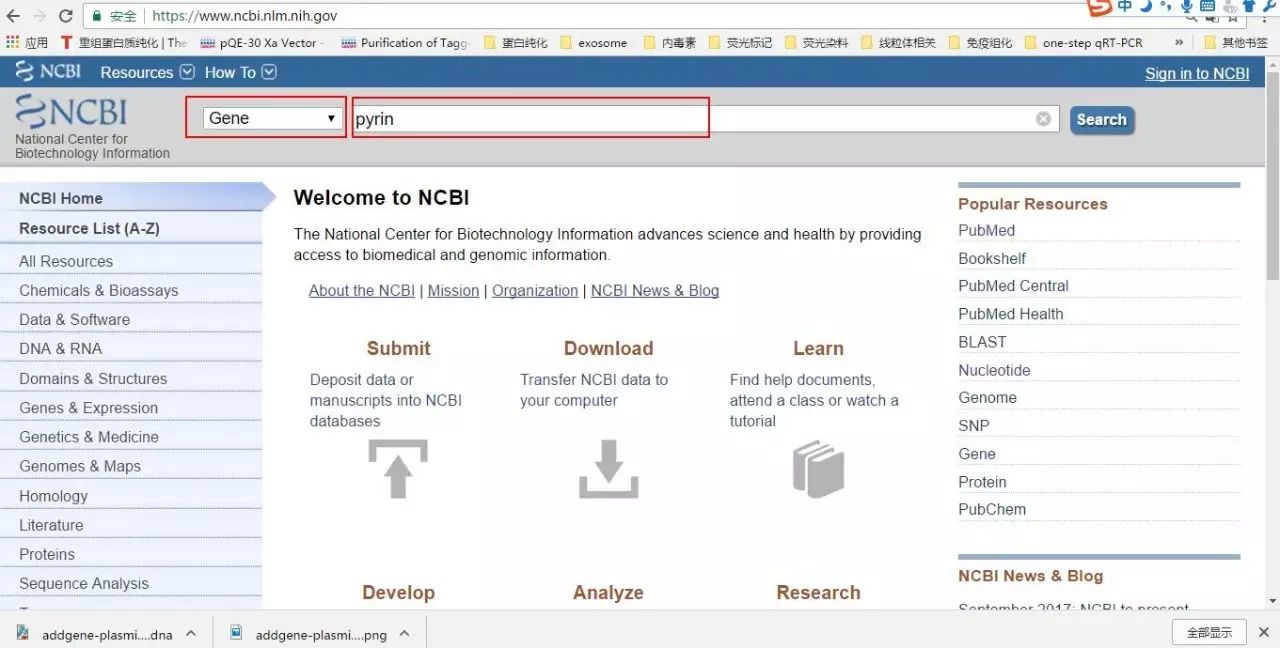The width and height of the screenshot is (1280, 648).
Task: Open Literature in the sidebar
Action: [x=51, y=525]
